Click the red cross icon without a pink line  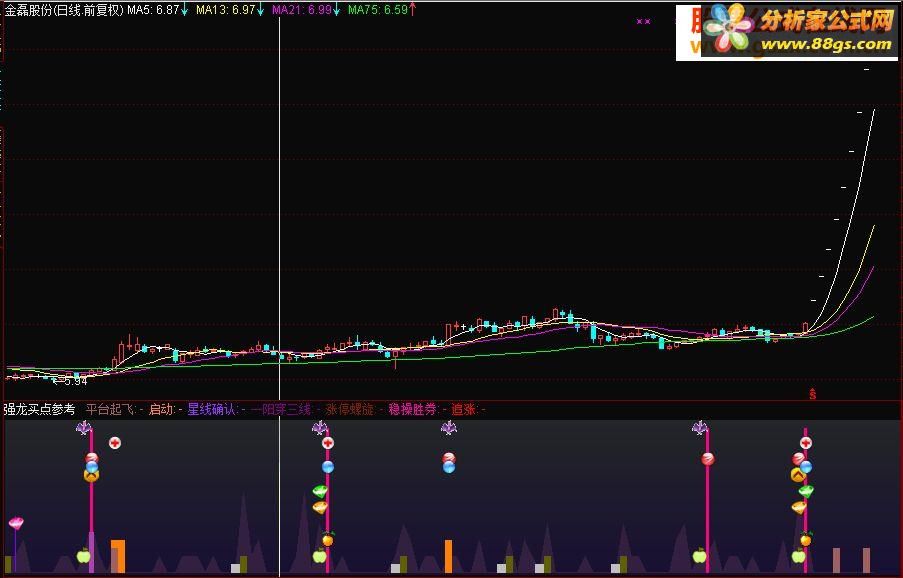(115, 443)
